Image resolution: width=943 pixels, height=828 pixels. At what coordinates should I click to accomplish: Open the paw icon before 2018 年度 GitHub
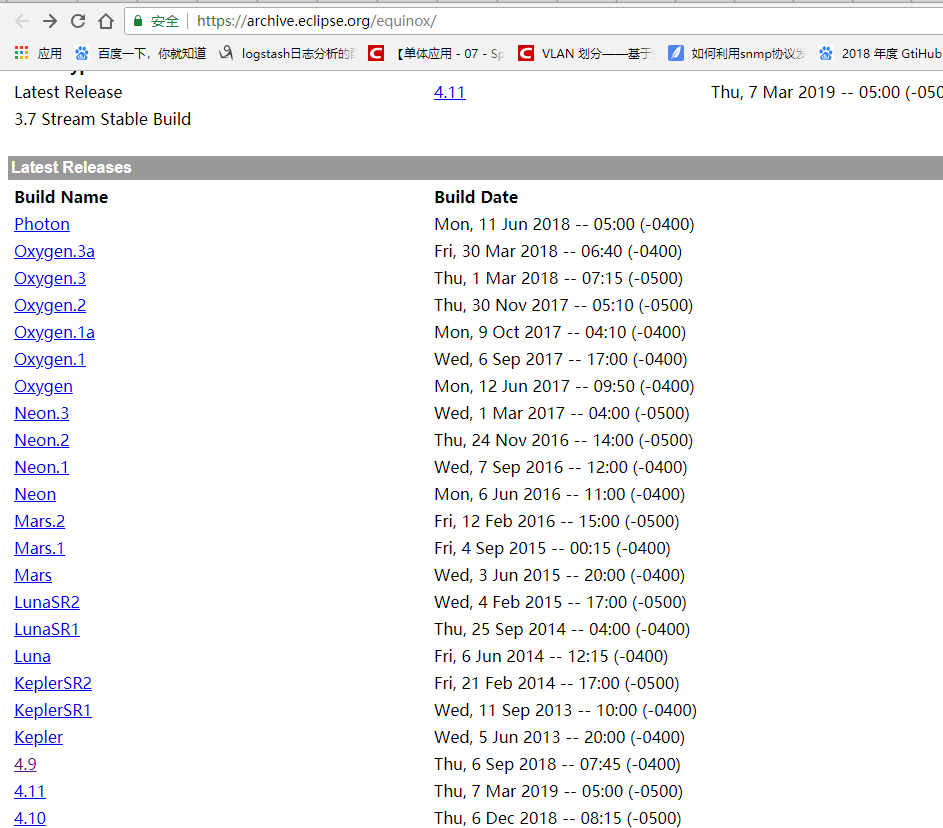pos(826,54)
